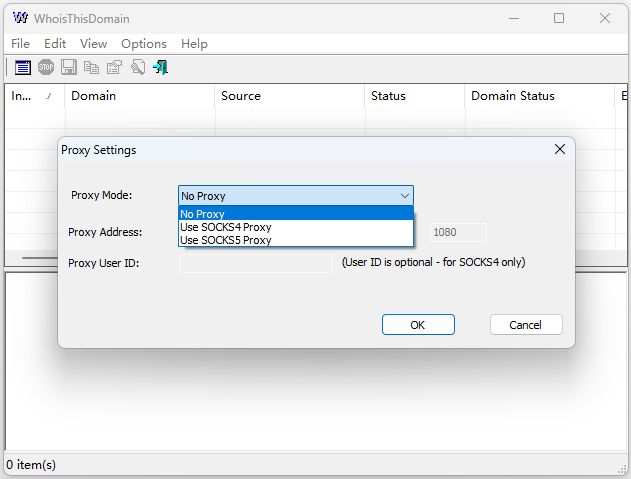Viewport: 631px width, 479px height.
Task: Choose No Proxy in the dropdown list
Action: pyautogui.click(x=296, y=214)
